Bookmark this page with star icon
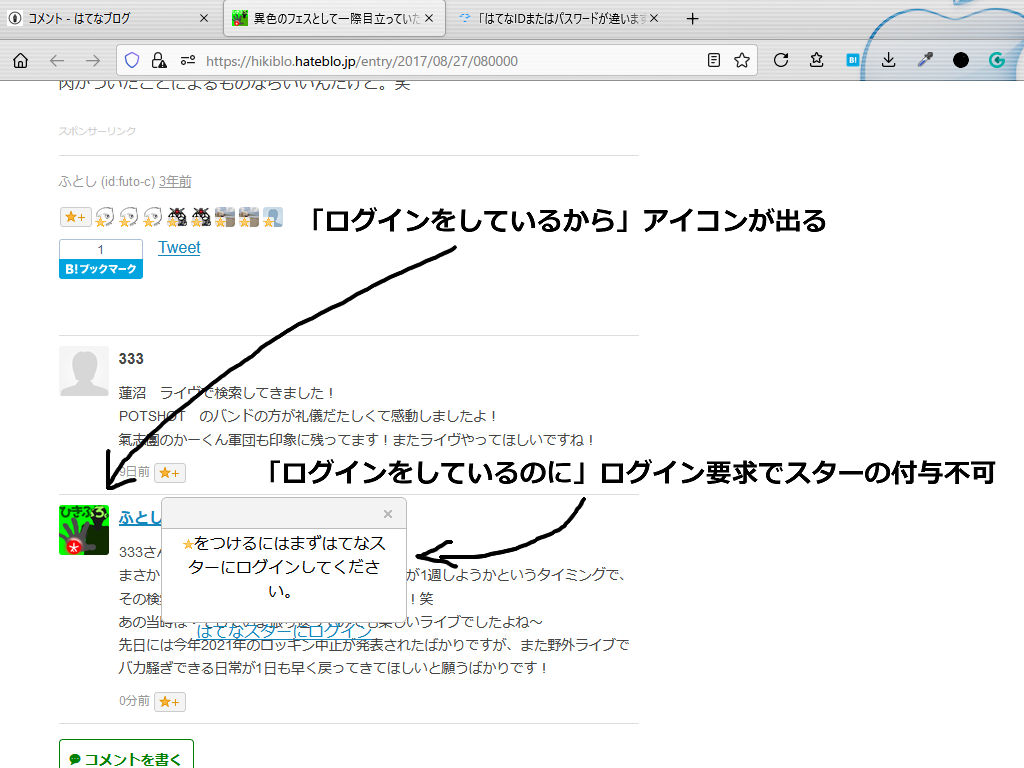 point(742,61)
